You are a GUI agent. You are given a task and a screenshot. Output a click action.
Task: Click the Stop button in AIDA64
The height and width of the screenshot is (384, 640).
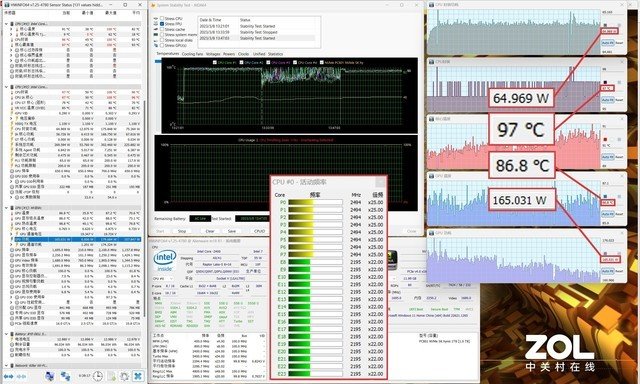182,231
